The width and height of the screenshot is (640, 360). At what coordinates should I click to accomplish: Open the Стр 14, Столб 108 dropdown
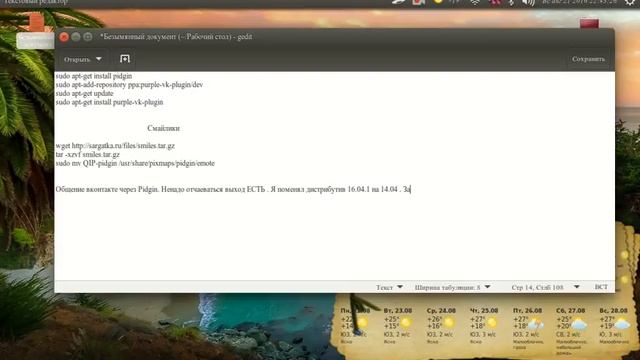545,287
